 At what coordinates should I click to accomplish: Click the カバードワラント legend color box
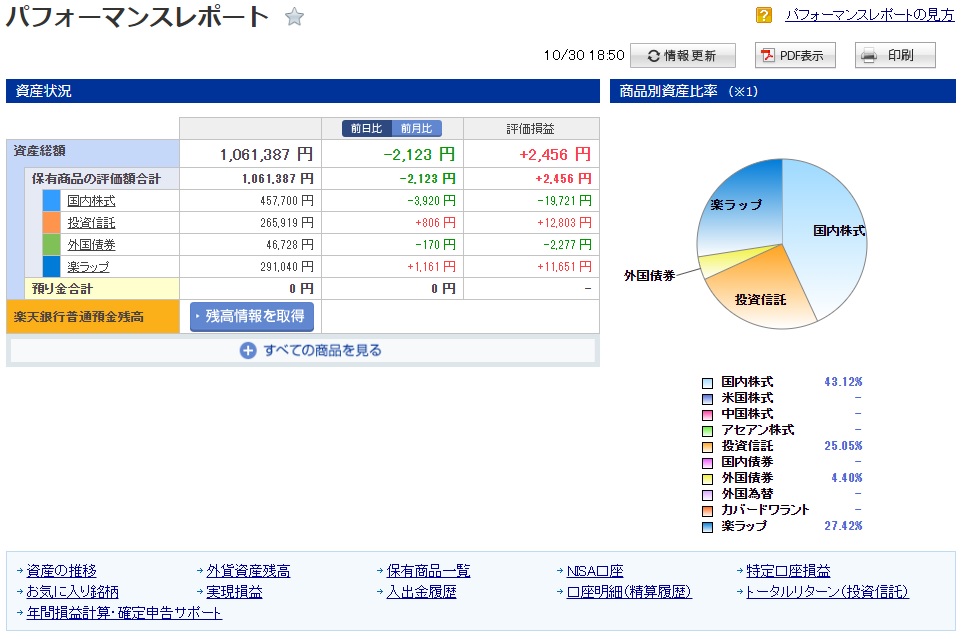(x=708, y=511)
